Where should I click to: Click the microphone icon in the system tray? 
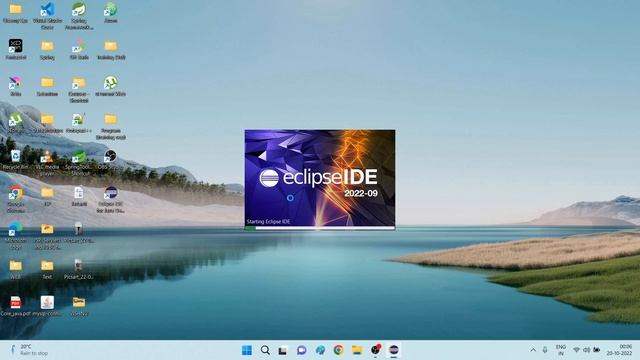pyautogui.click(x=545, y=350)
